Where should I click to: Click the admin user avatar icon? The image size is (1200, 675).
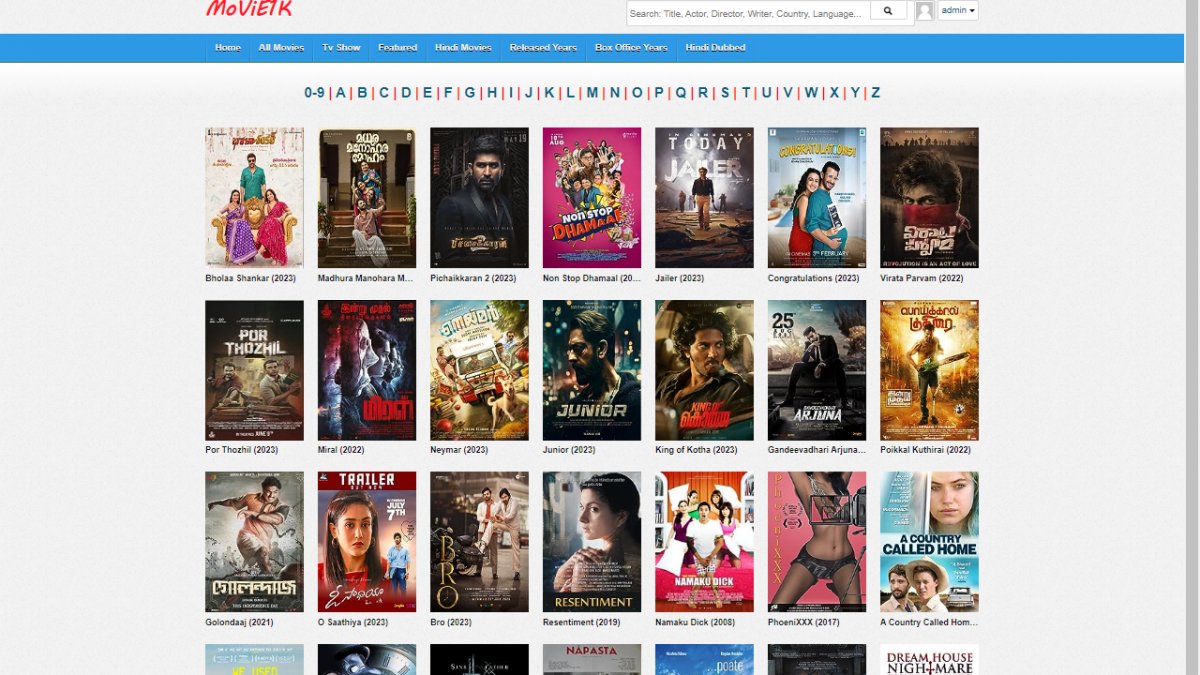coord(925,11)
